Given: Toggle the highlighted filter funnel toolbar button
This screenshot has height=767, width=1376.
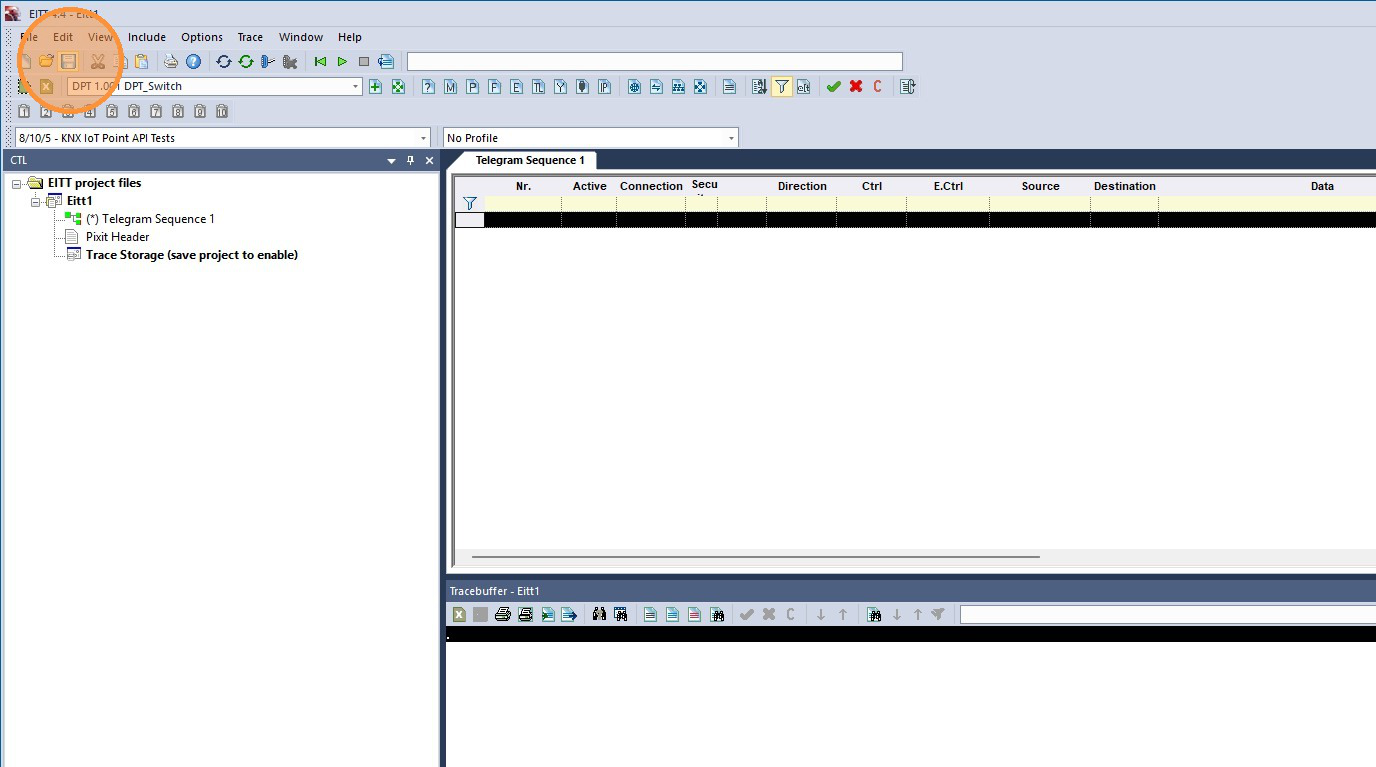Looking at the screenshot, I should tap(781, 87).
